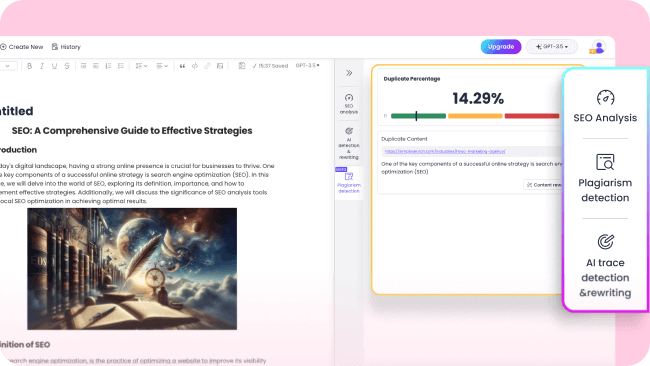
Task: Click the red segment of percentage bar
Action: tap(532, 116)
